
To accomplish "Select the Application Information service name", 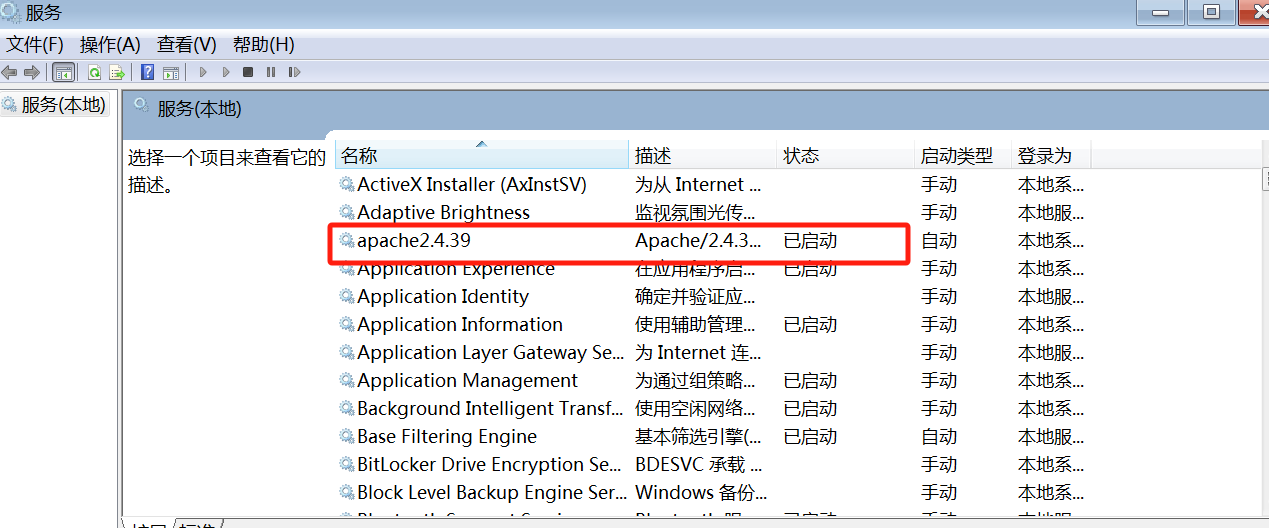I will coord(460,324).
